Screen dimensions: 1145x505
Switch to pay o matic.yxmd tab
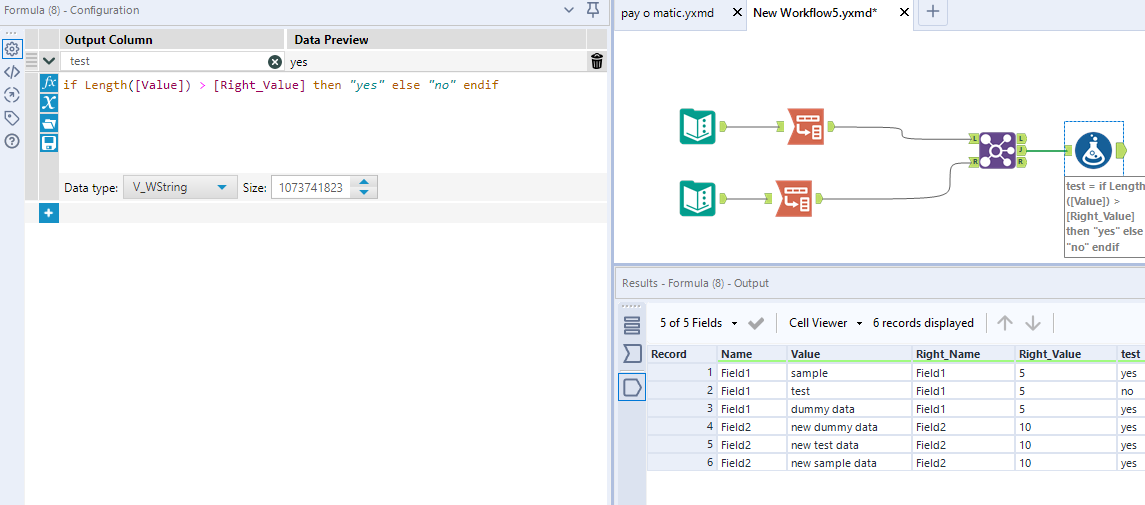667,13
